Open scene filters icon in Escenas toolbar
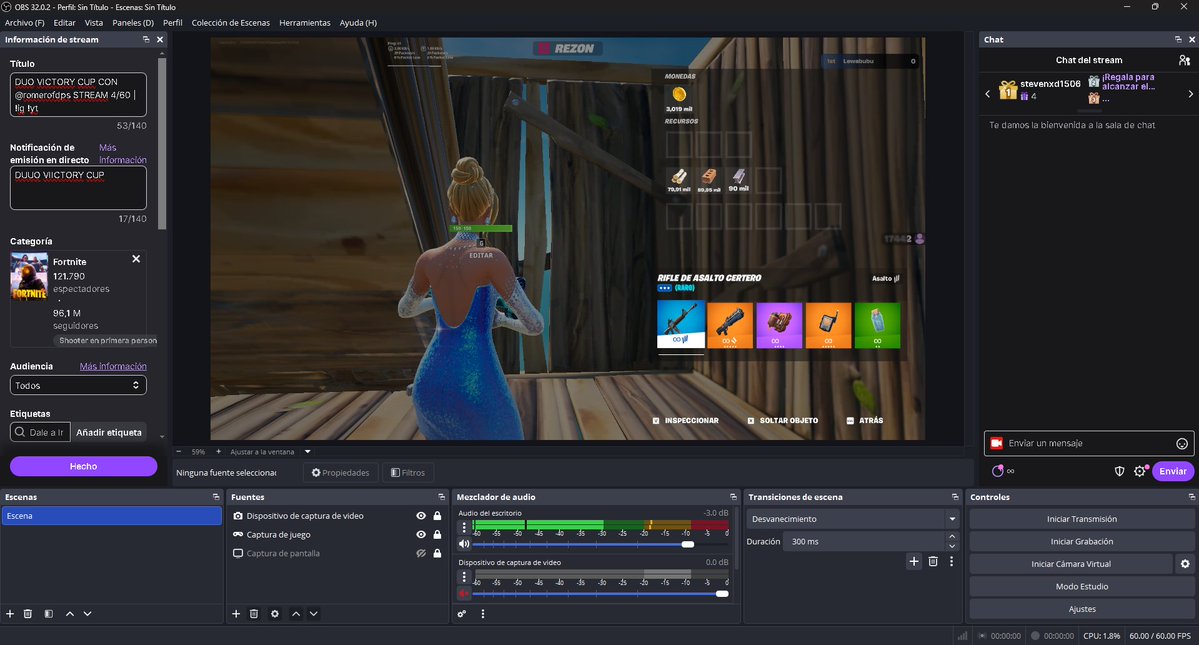This screenshot has width=1199, height=645. tap(48, 614)
